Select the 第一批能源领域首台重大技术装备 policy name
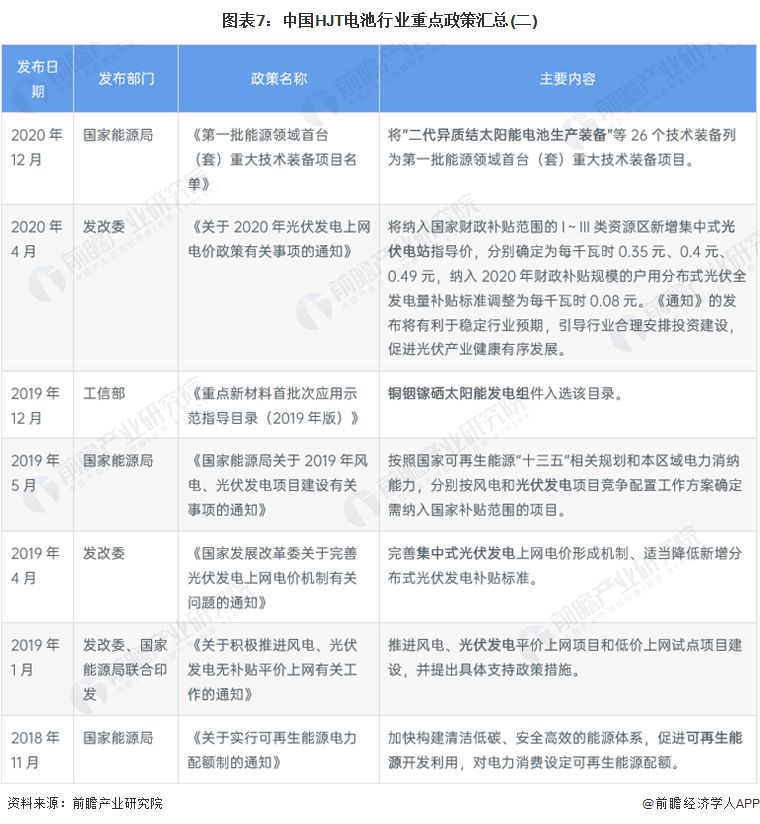760x824 pixels. click(x=273, y=159)
